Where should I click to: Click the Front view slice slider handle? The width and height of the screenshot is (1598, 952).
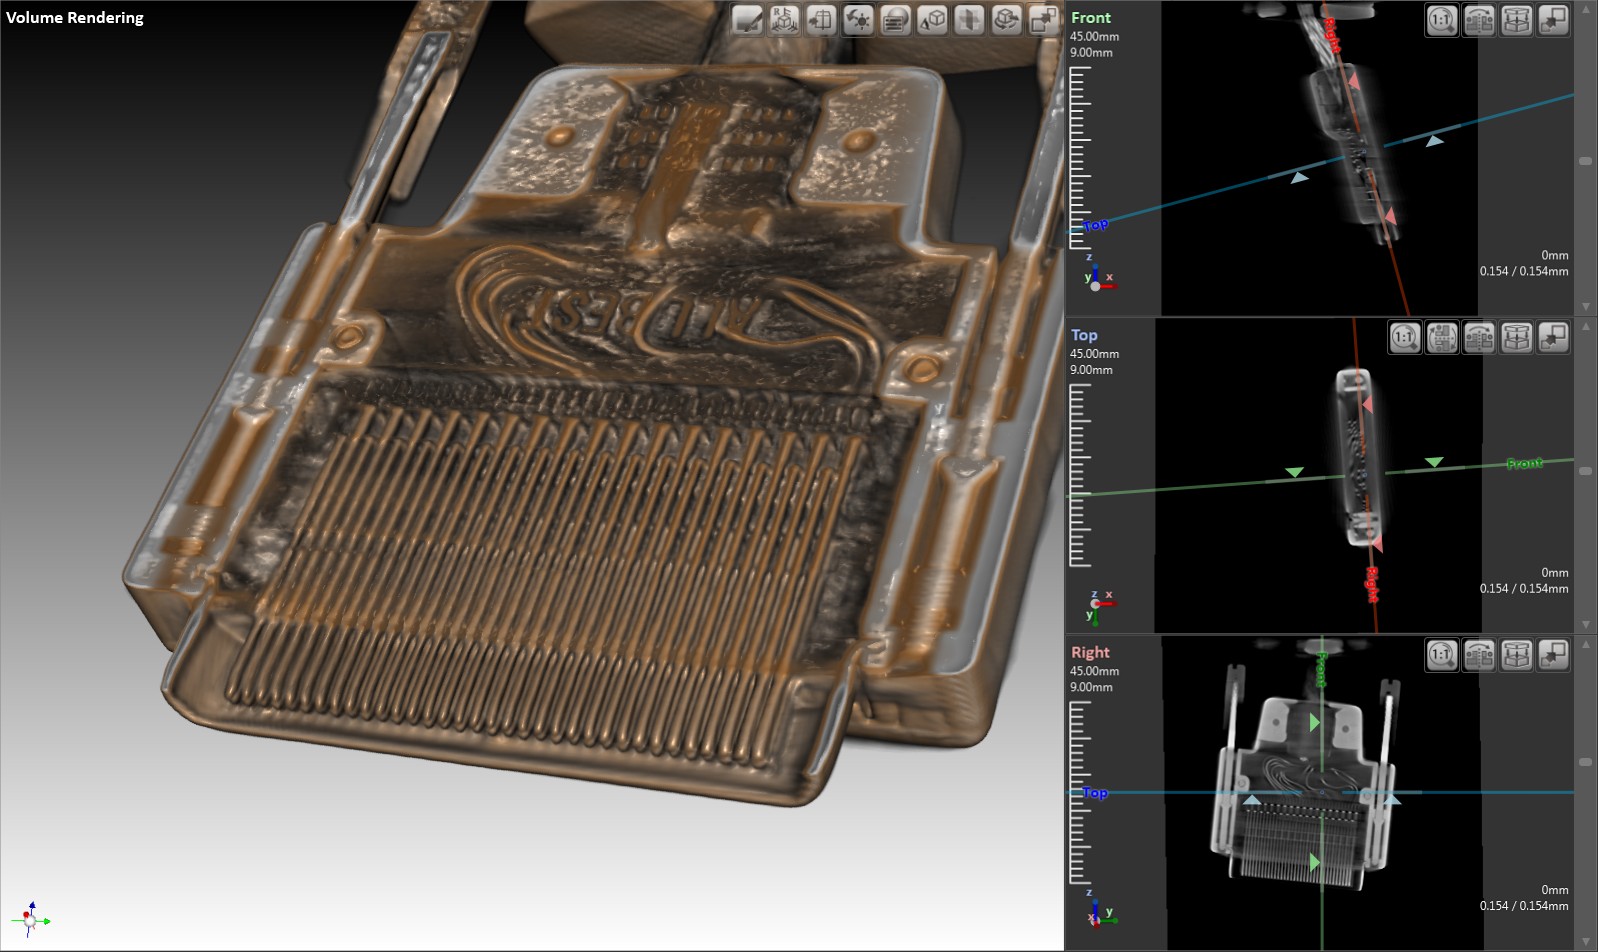[1586, 161]
